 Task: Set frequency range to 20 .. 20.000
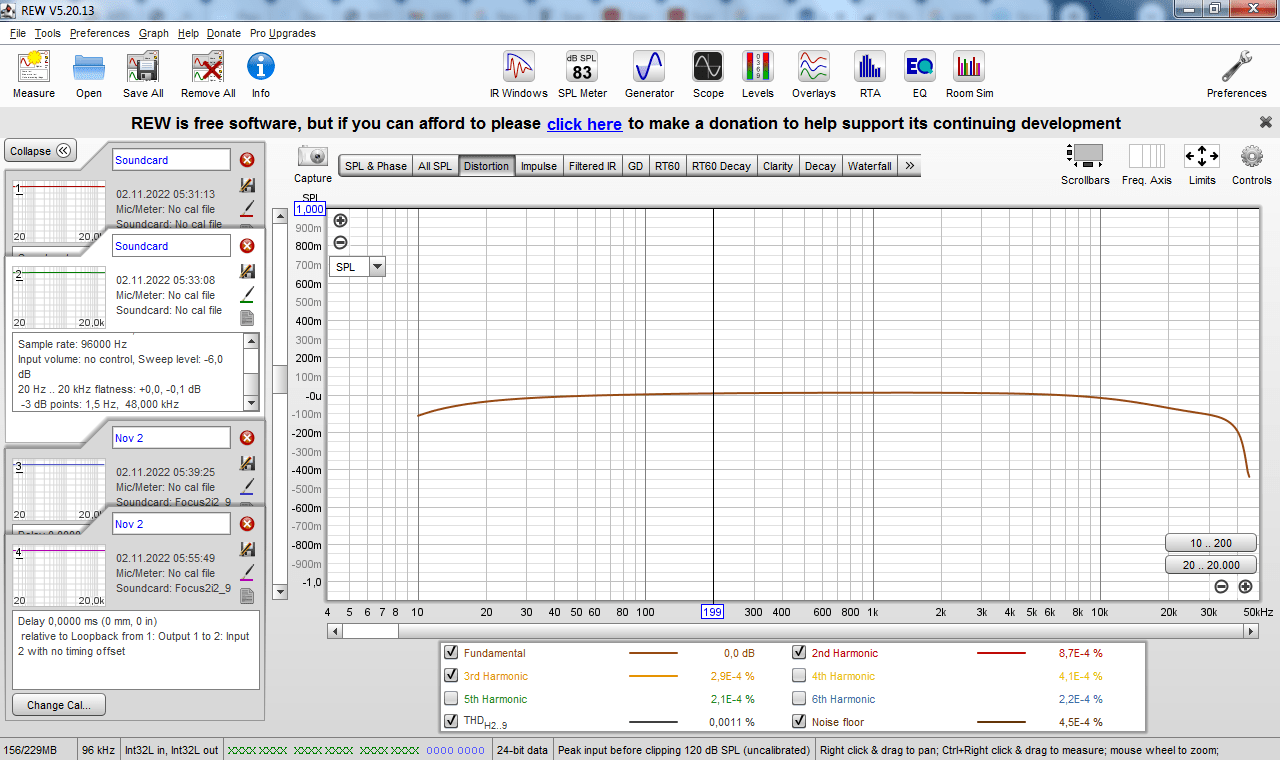pos(1210,565)
